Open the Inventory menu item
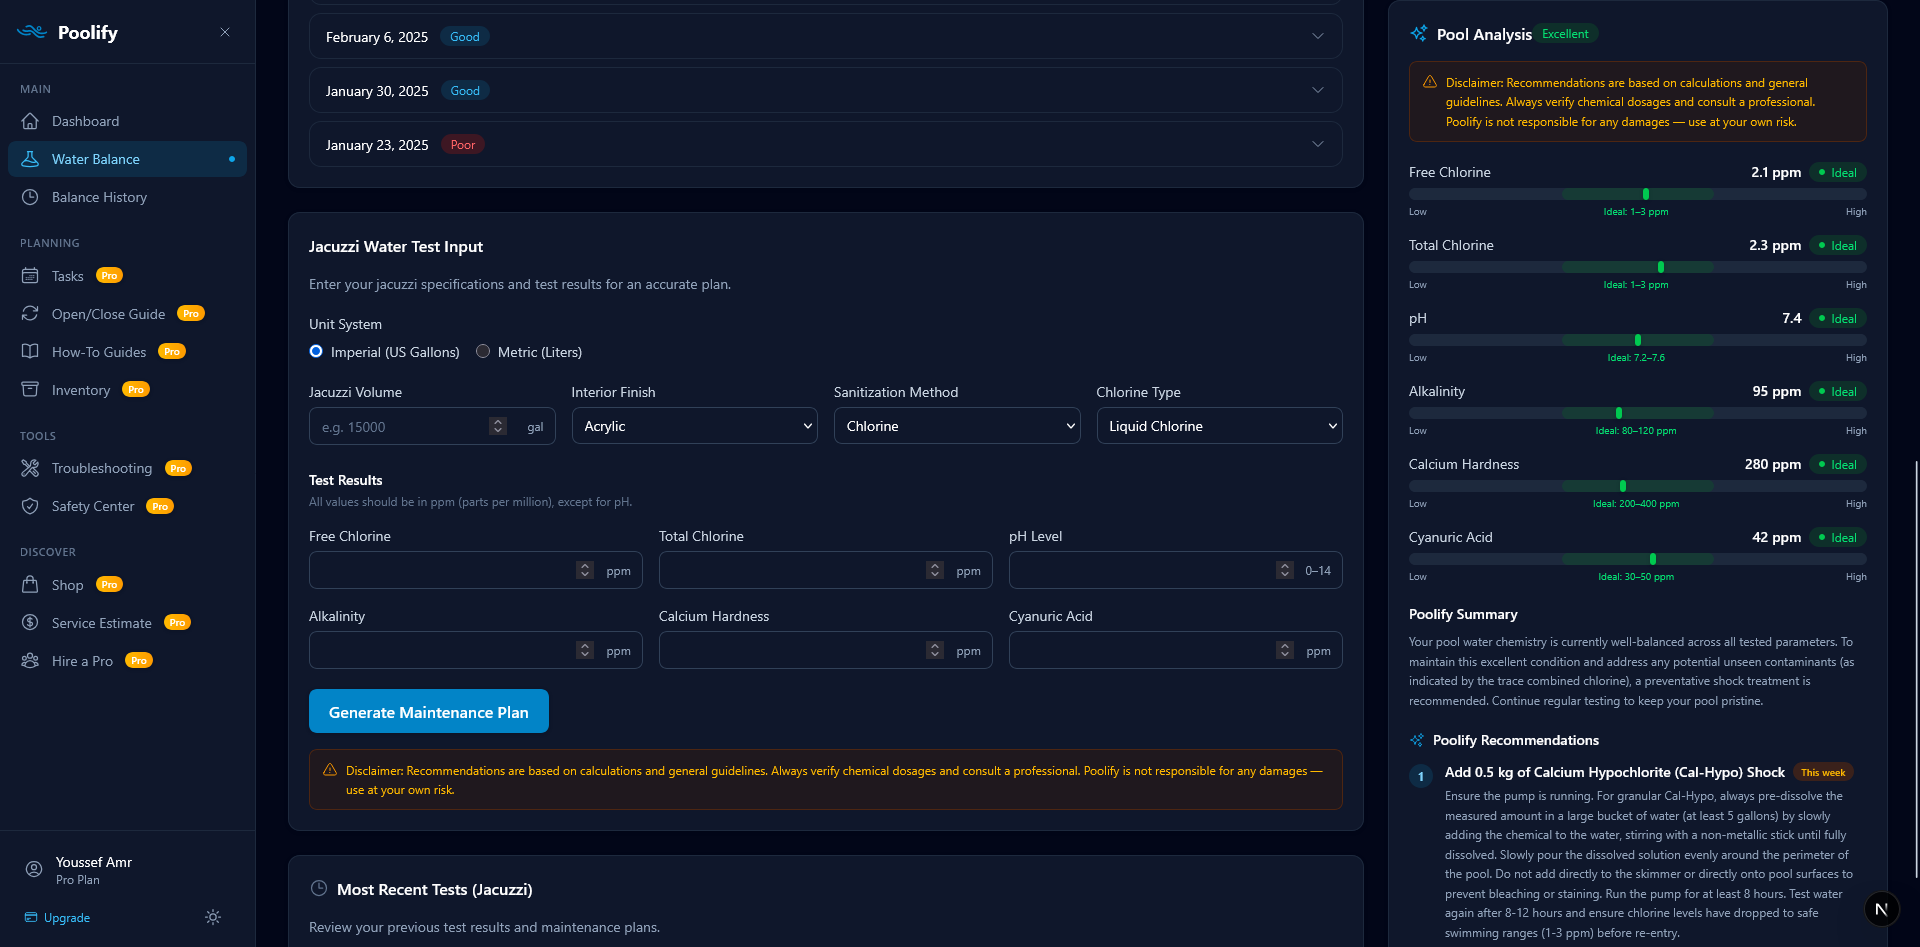The width and height of the screenshot is (1920, 947). click(127, 390)
